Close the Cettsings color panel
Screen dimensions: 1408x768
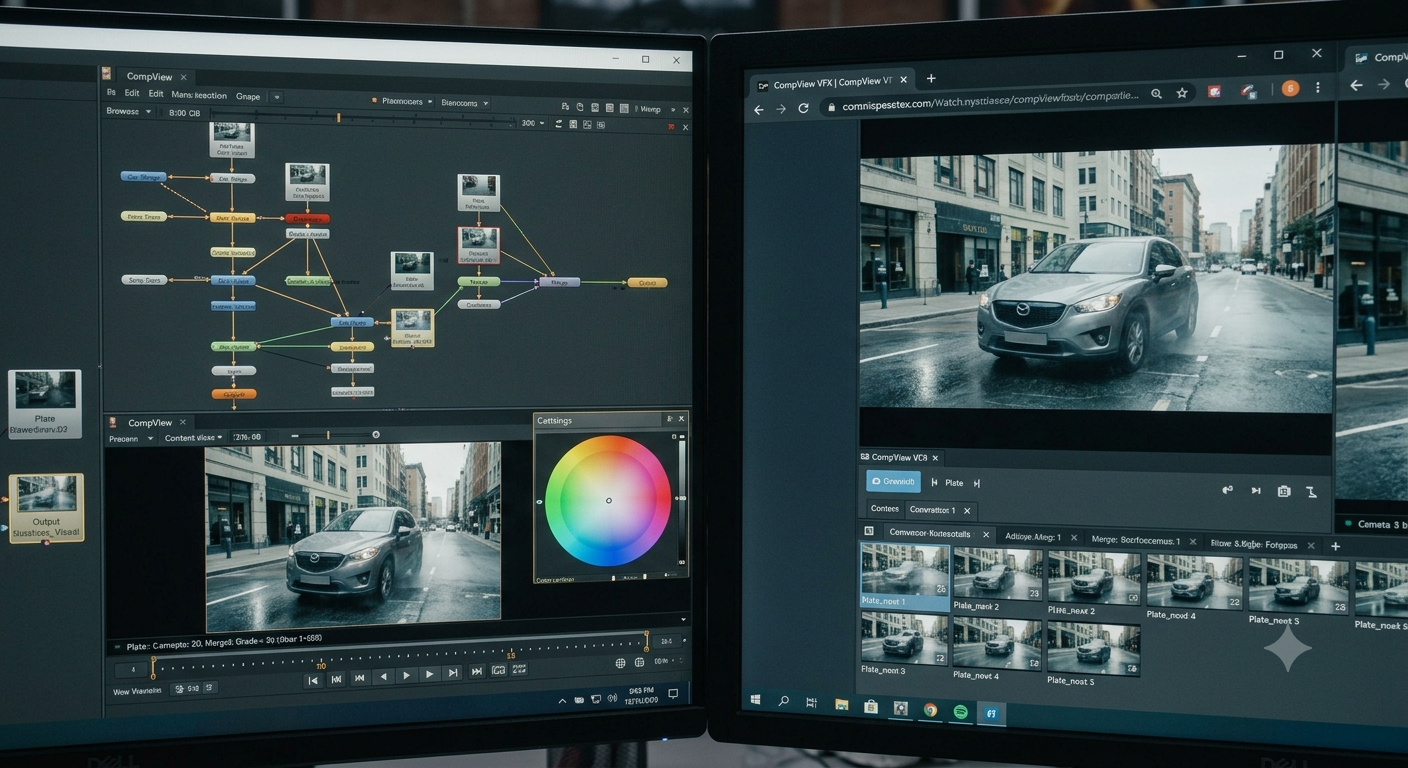682,419
